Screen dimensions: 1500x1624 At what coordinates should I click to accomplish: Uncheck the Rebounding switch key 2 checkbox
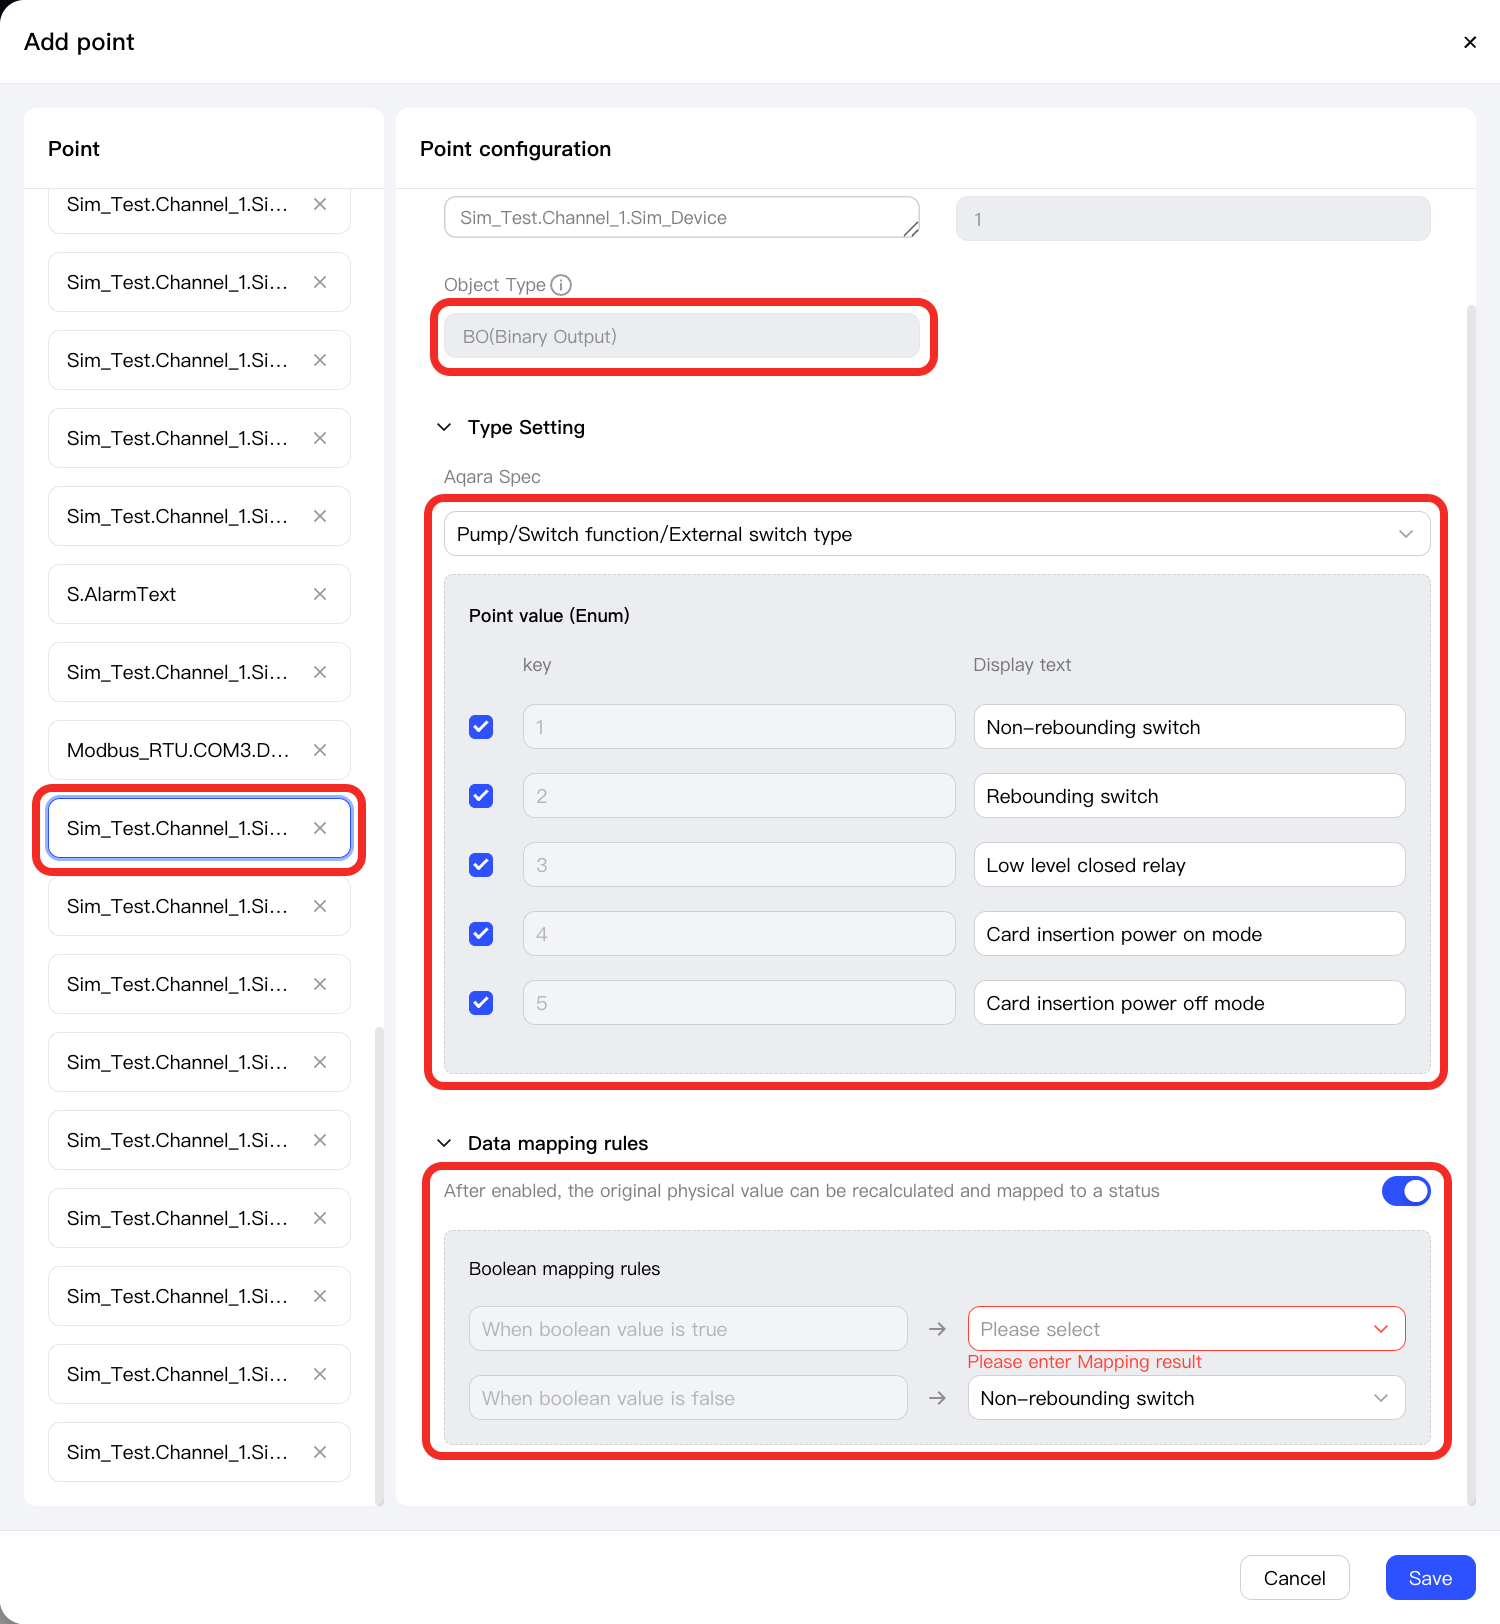[481, 796]
